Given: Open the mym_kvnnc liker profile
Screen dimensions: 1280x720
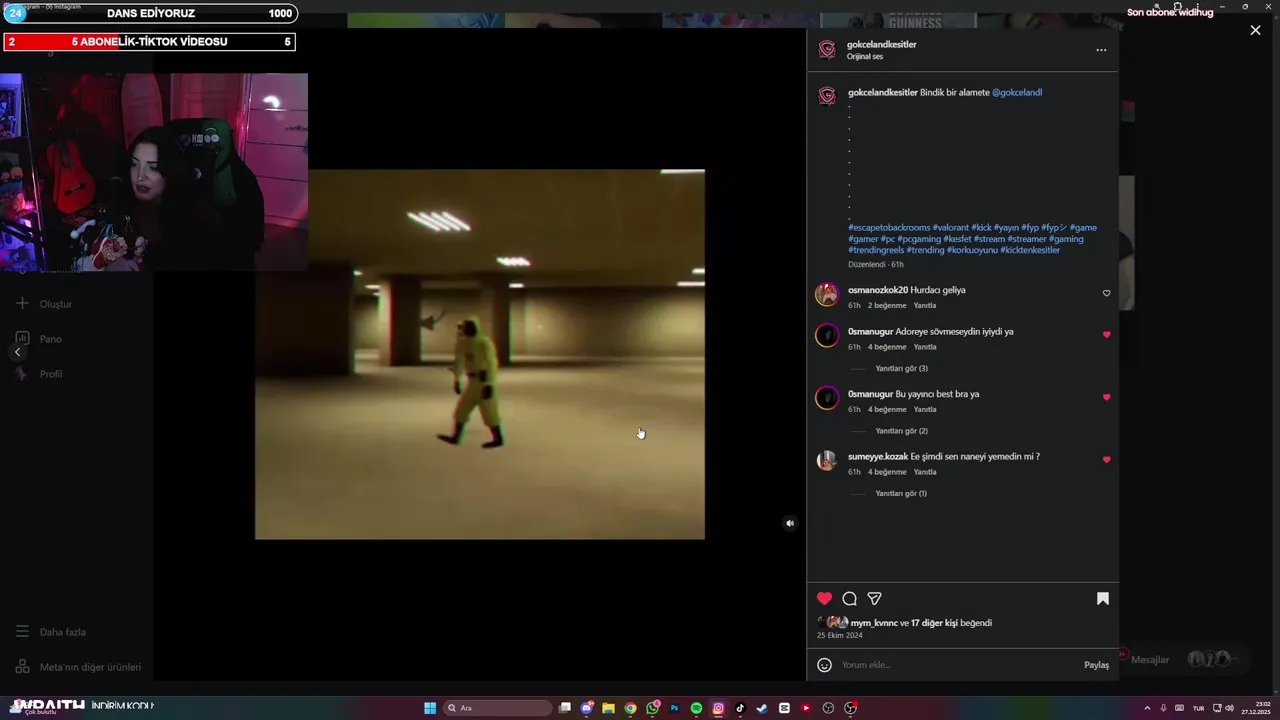Looking at the screenshot, I should point(874,623).
